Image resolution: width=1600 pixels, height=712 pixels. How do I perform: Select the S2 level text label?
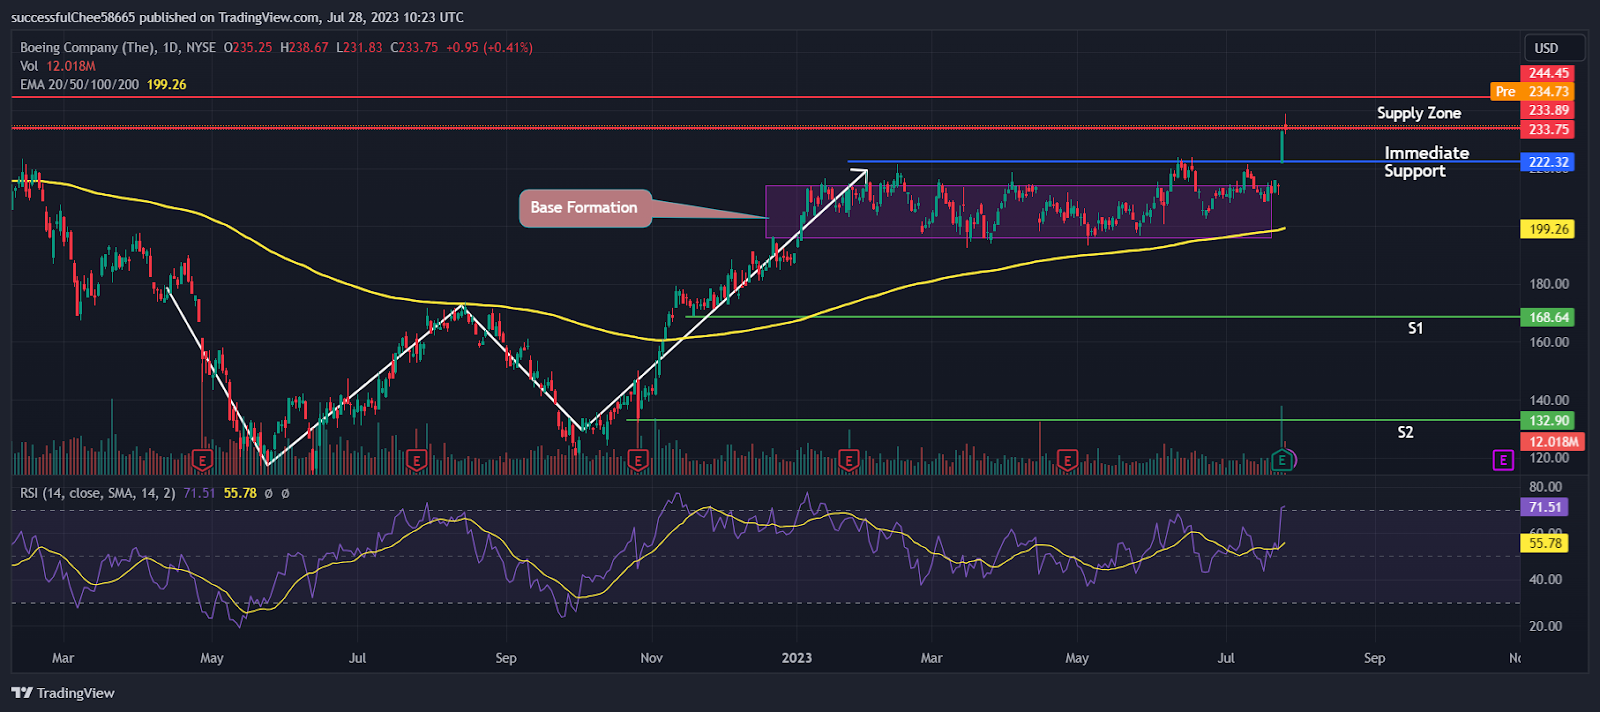pyautogui.click(x=1405, y=432)
